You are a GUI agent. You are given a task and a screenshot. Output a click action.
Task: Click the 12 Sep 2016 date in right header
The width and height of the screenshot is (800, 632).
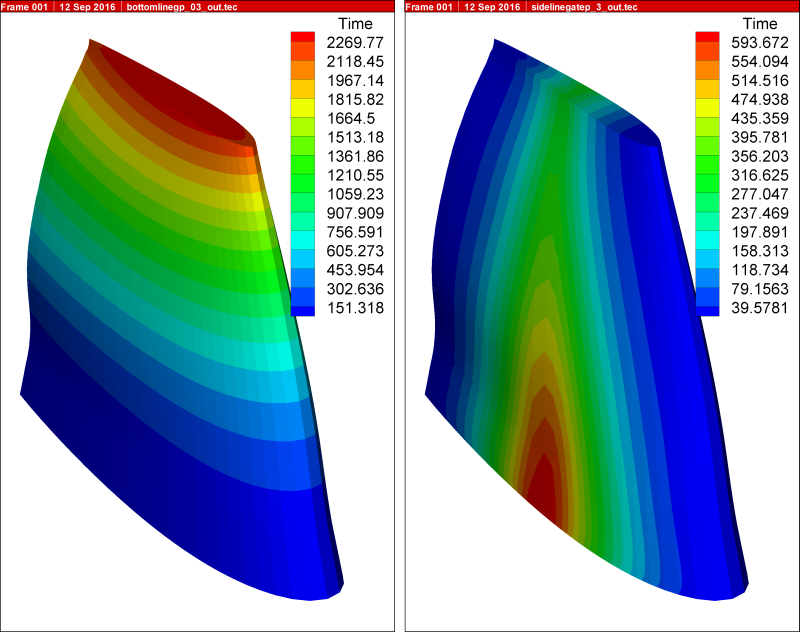pyautogui.click(x=488, y=7)
